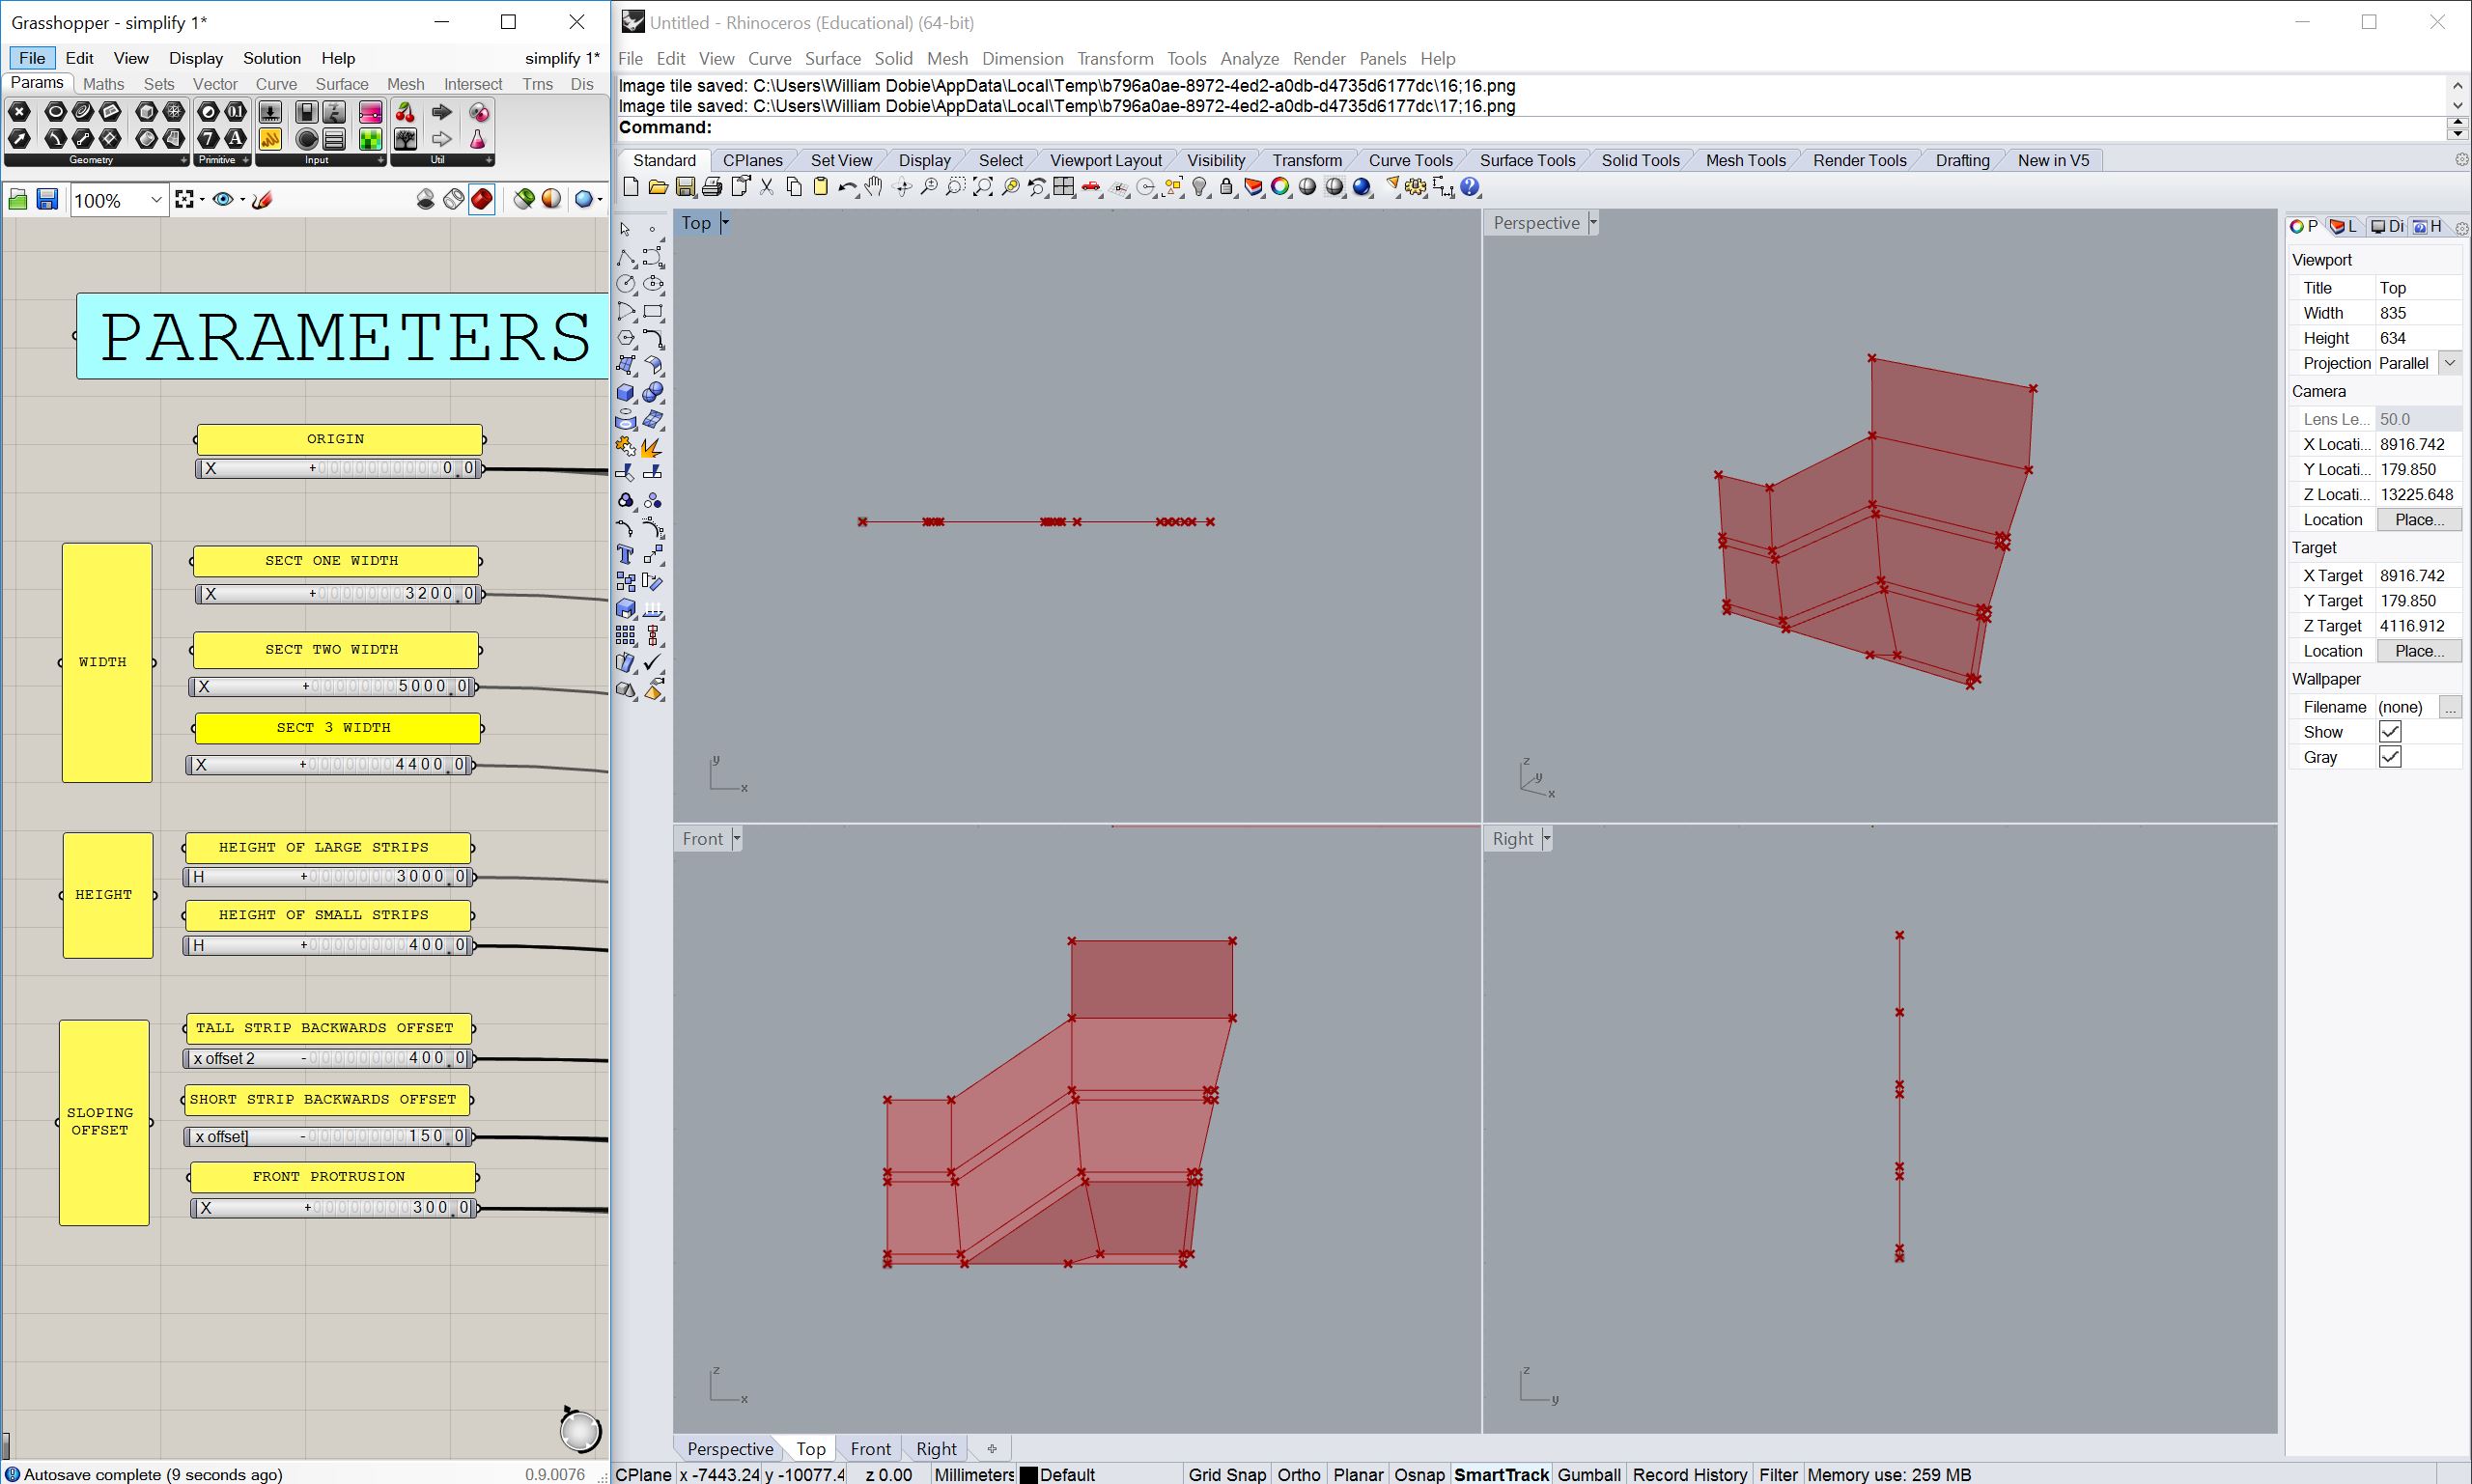Select the shaded red preview mode icon
The image size is (2472, 1484).
[481, 200]
